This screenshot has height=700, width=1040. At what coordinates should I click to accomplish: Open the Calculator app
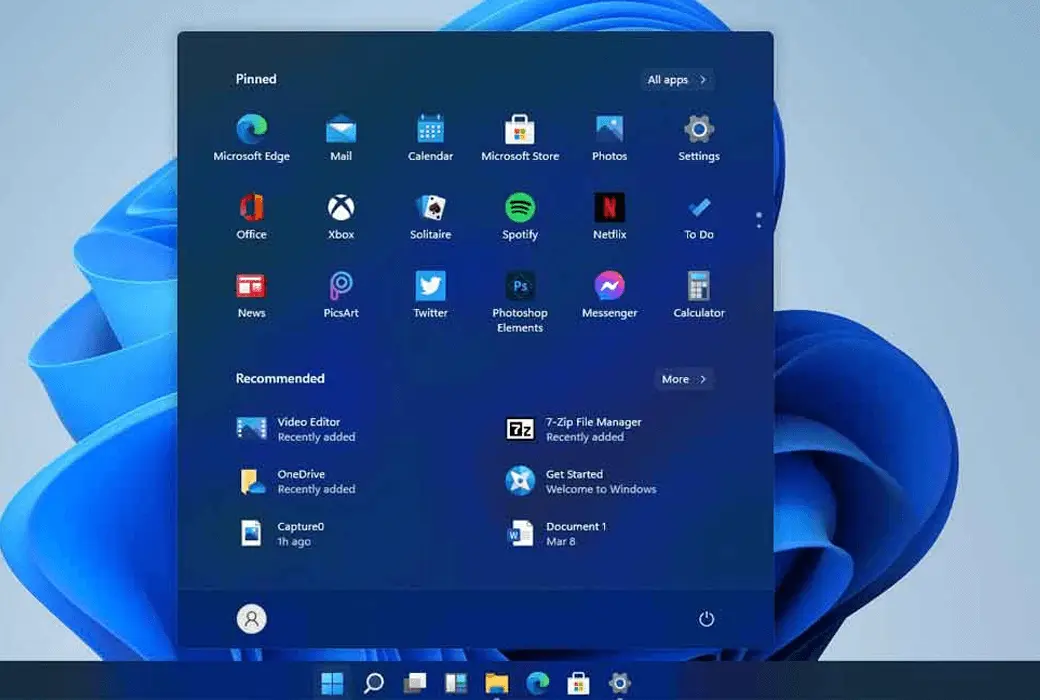[699, 295]
